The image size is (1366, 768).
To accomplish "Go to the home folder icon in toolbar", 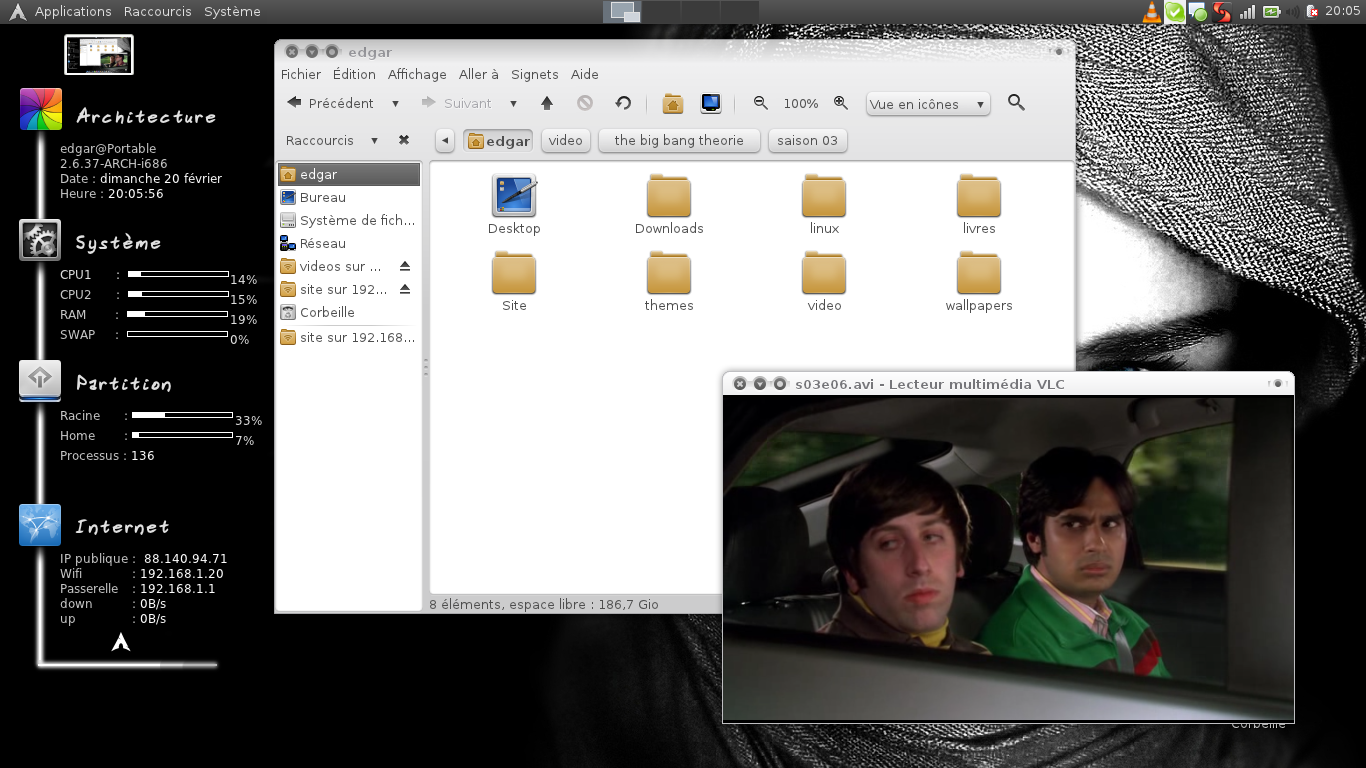I will (x=673, y=103).
